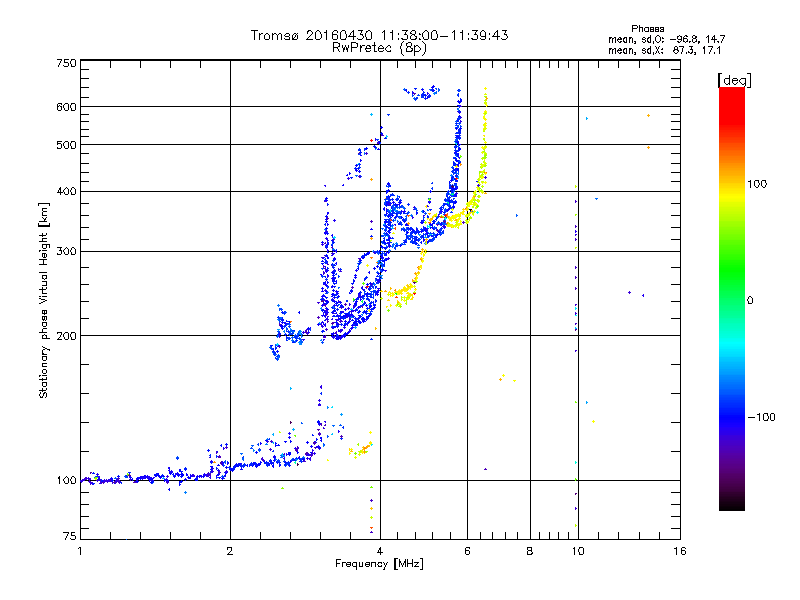800x600 pixels.
Task: Click the y-axis tick label "600"
Action: coord(66,107)
